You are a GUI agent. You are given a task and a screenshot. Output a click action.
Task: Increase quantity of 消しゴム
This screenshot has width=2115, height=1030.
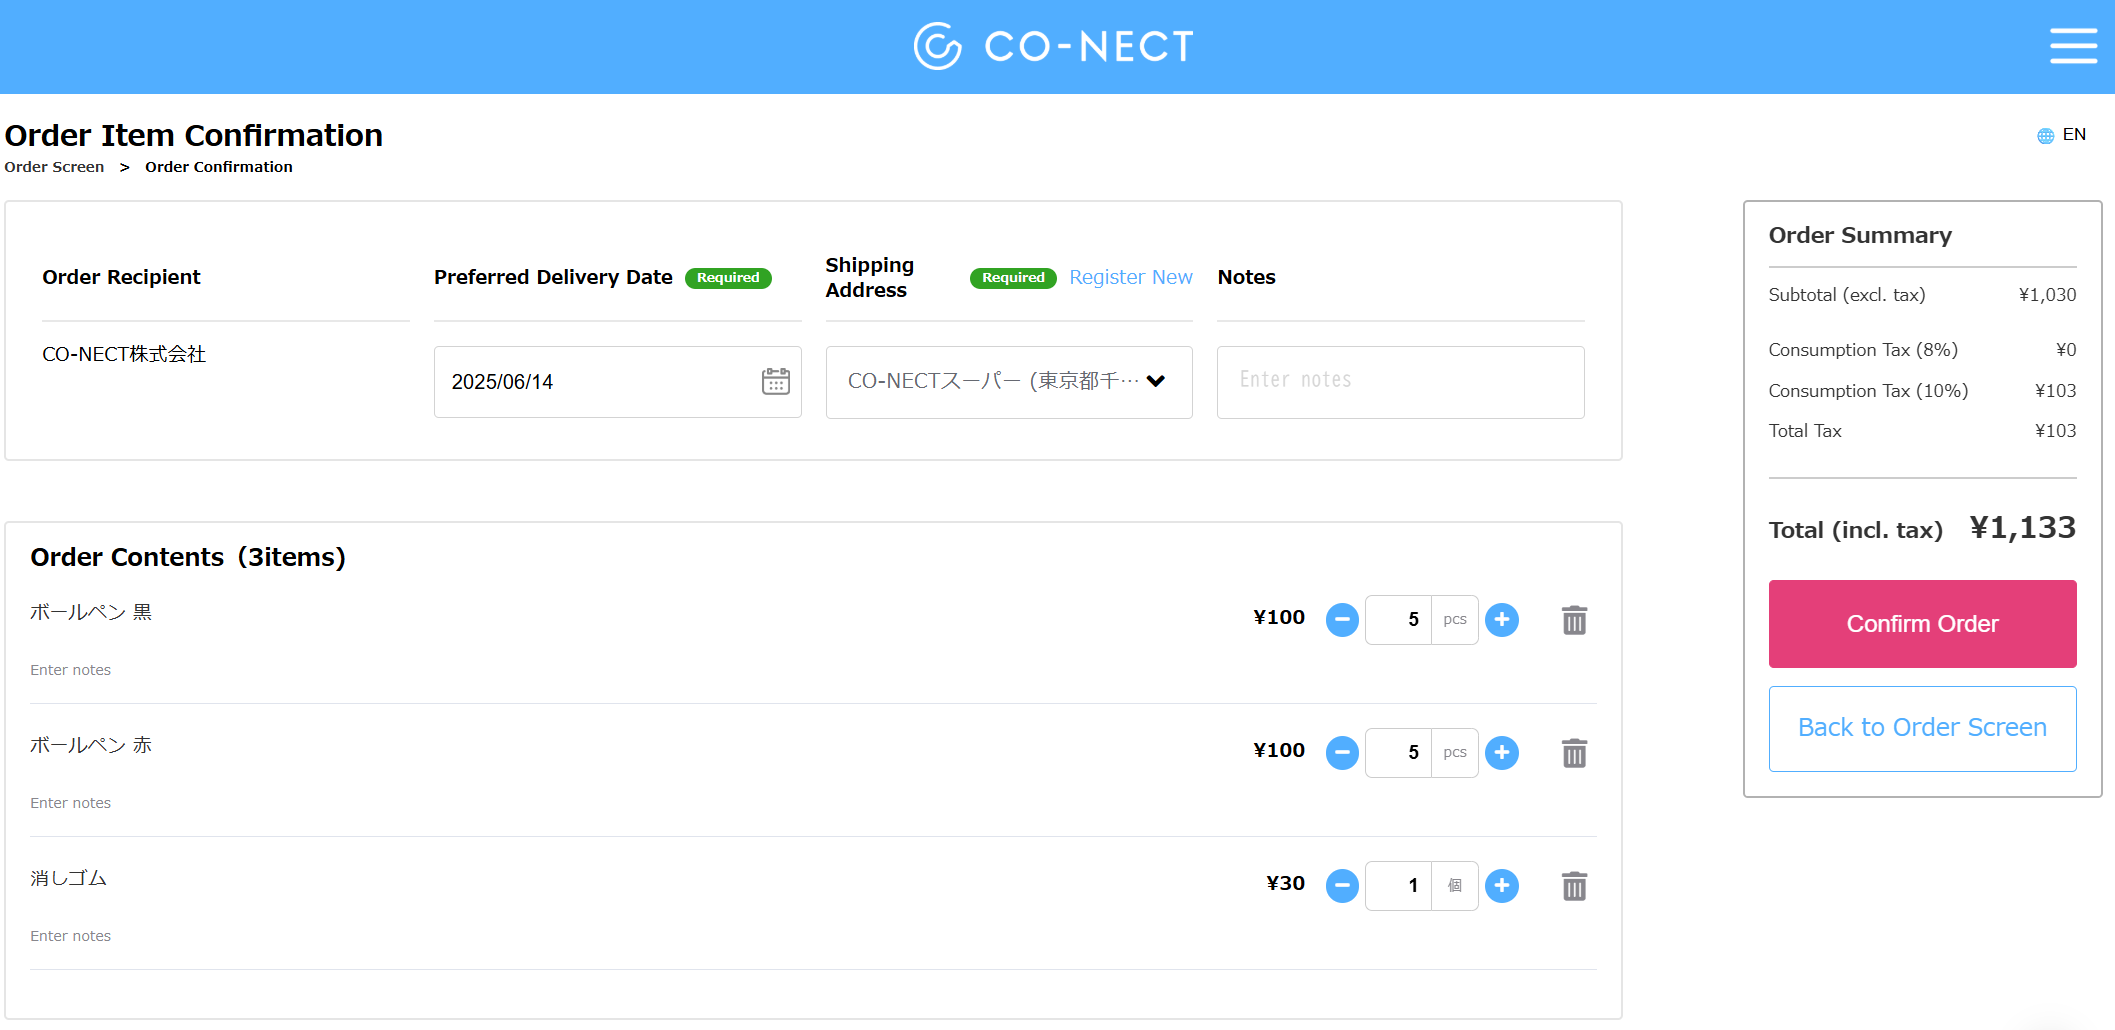(1501, 886)
